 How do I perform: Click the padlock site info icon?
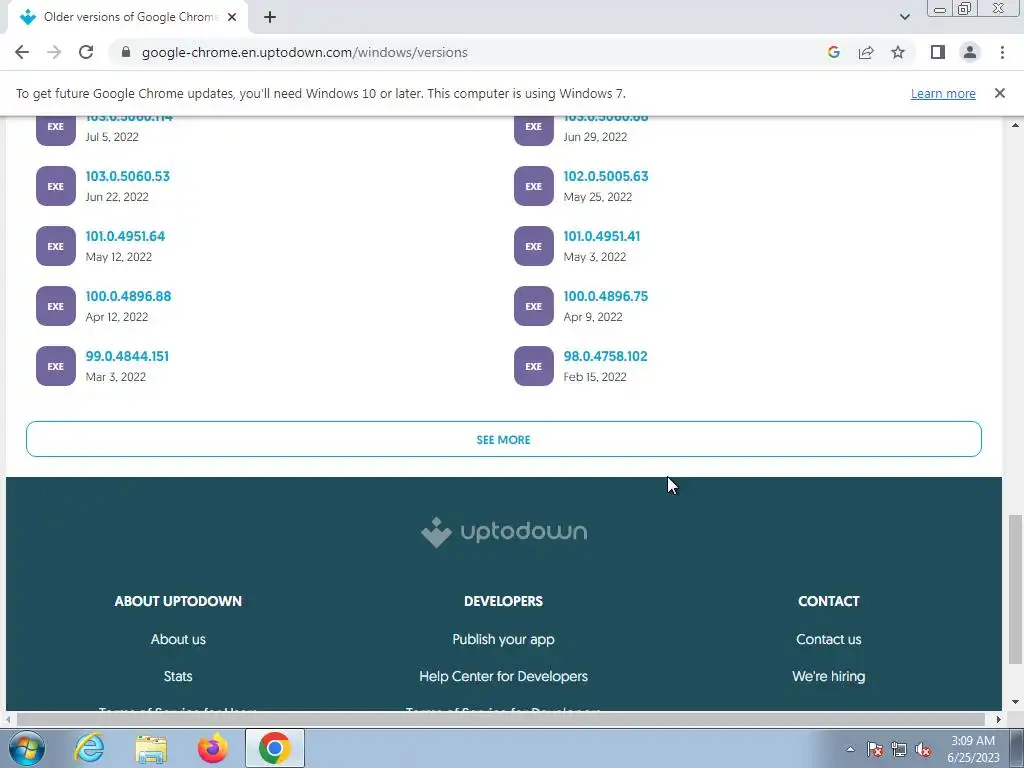pyautogui.click(x=126, y=52)
